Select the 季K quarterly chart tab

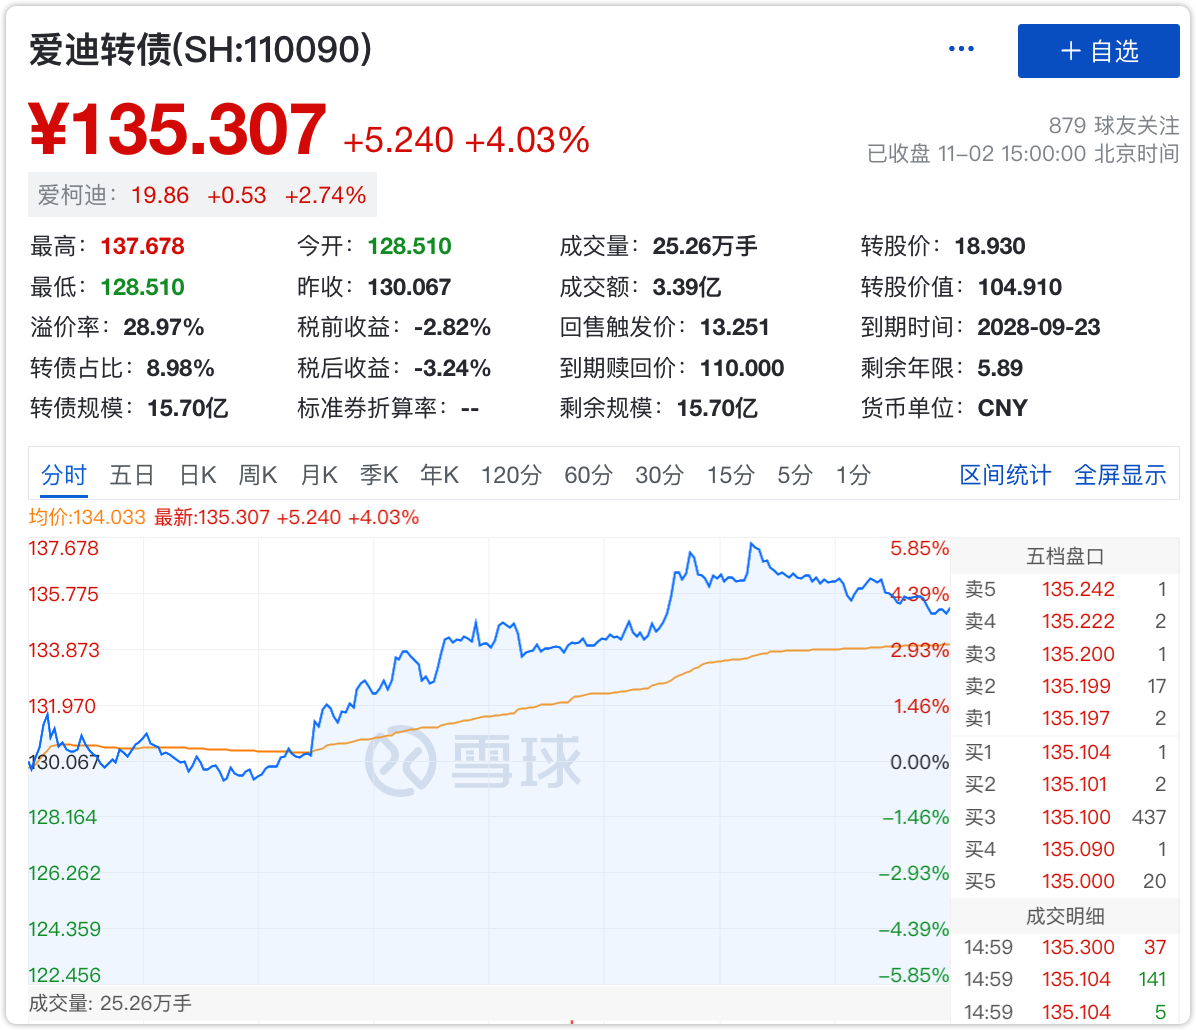(x=379, y=475)
